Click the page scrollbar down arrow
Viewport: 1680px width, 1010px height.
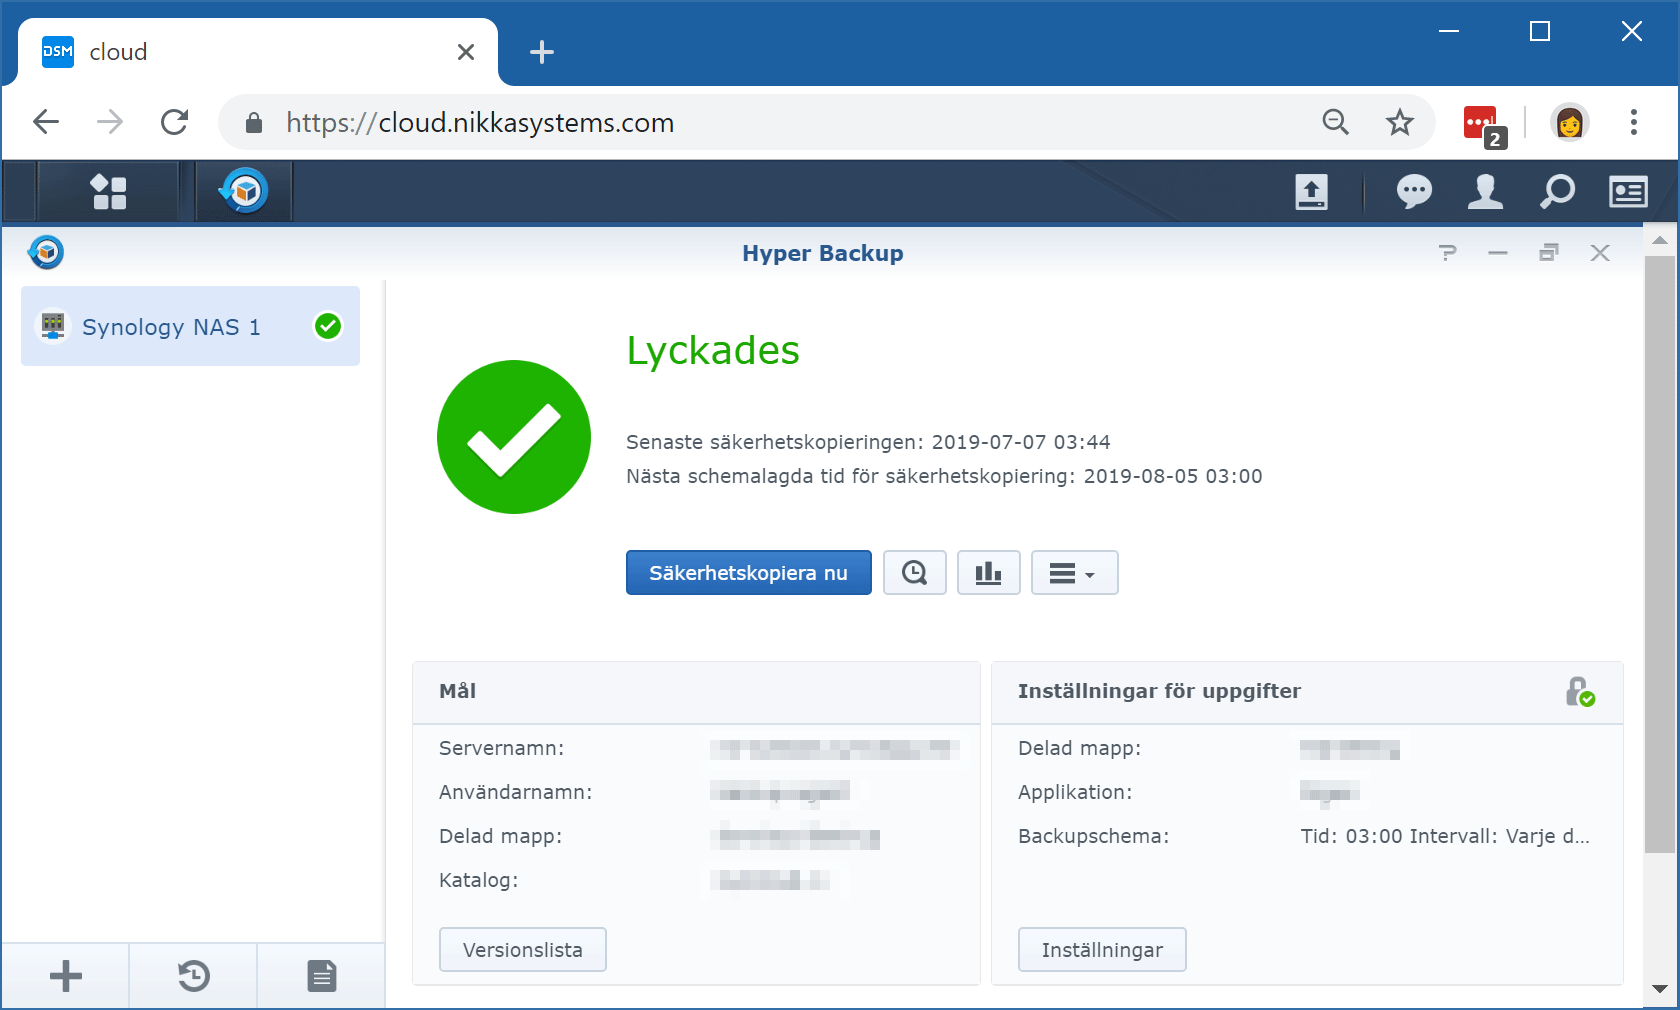tap(1660, 989)
